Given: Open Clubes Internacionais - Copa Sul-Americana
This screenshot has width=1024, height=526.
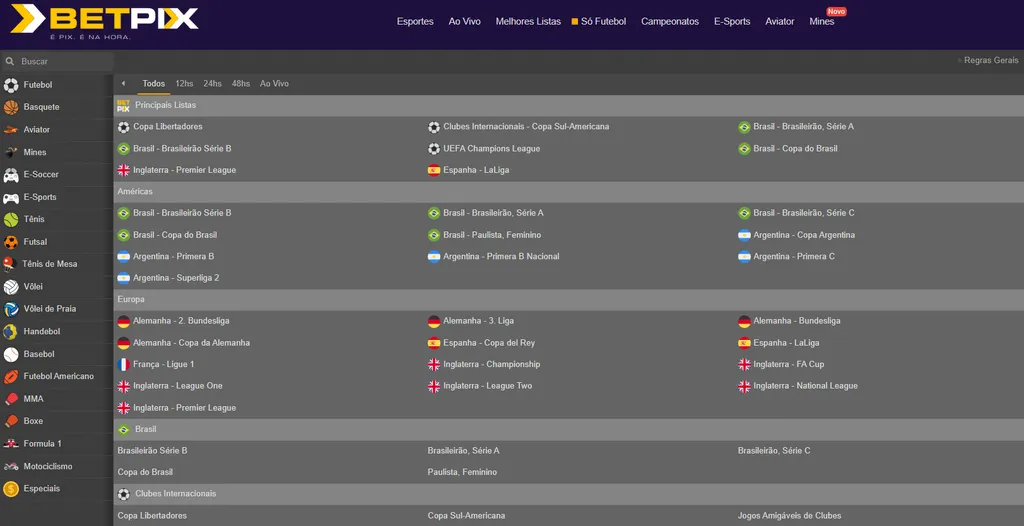Looking at the screenshot, I should (x=526, y=127).
